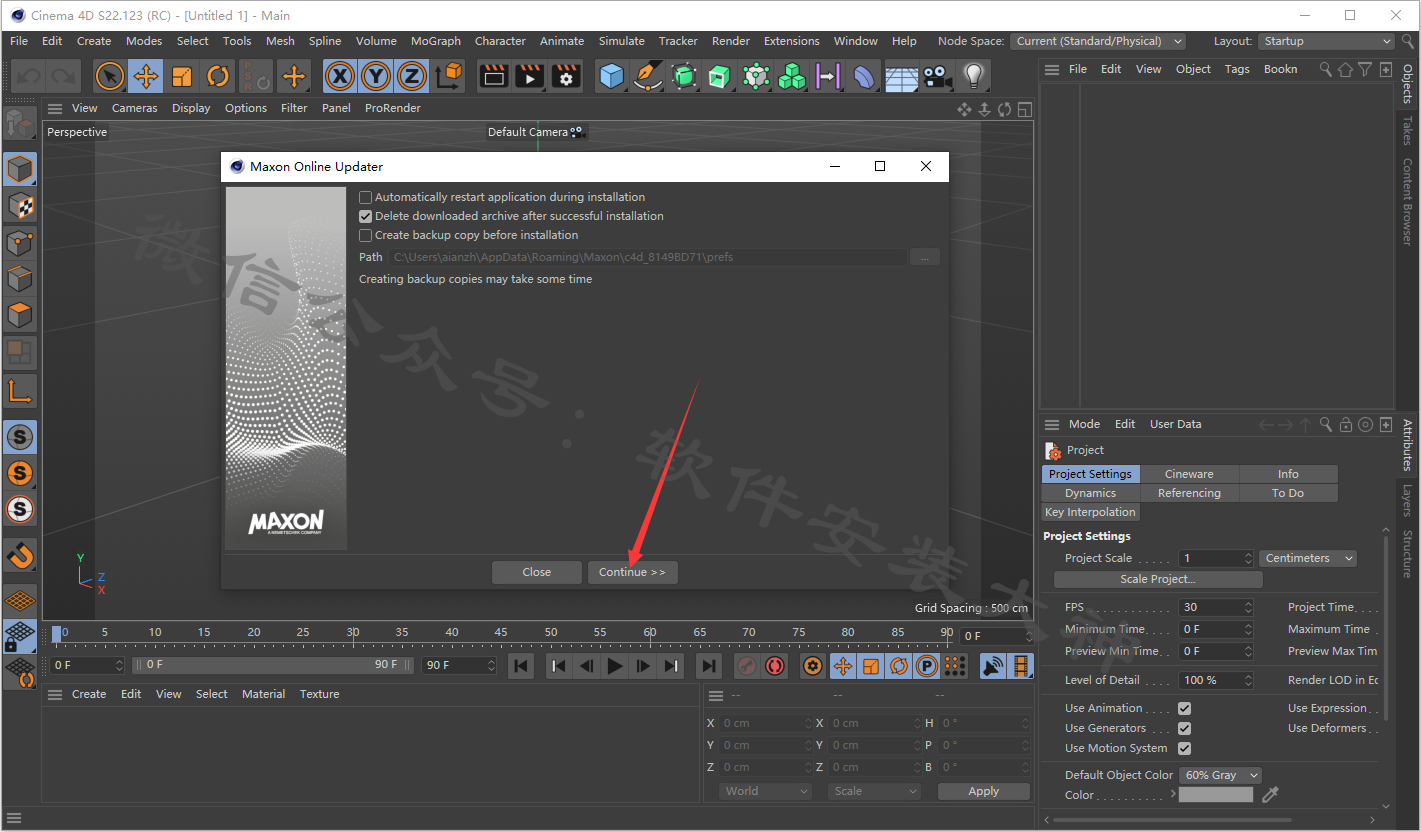This screenshot has height=832, width=1421.
Task: Open the MoGraph menu
Action: tap(436, 41)
